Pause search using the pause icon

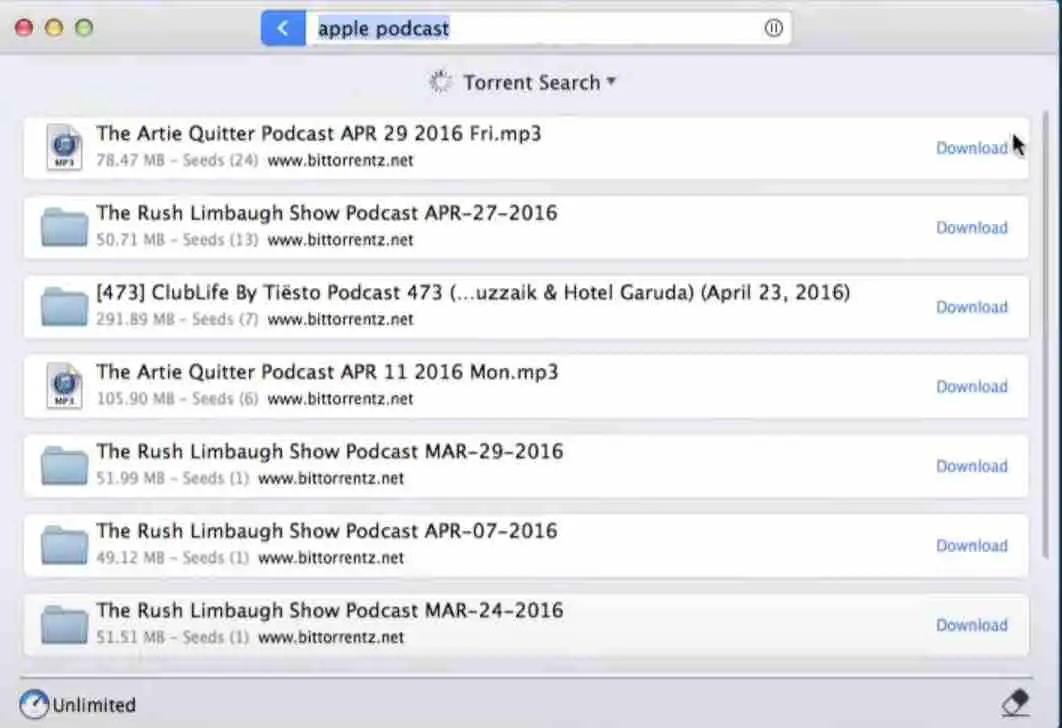coord(773,28)
